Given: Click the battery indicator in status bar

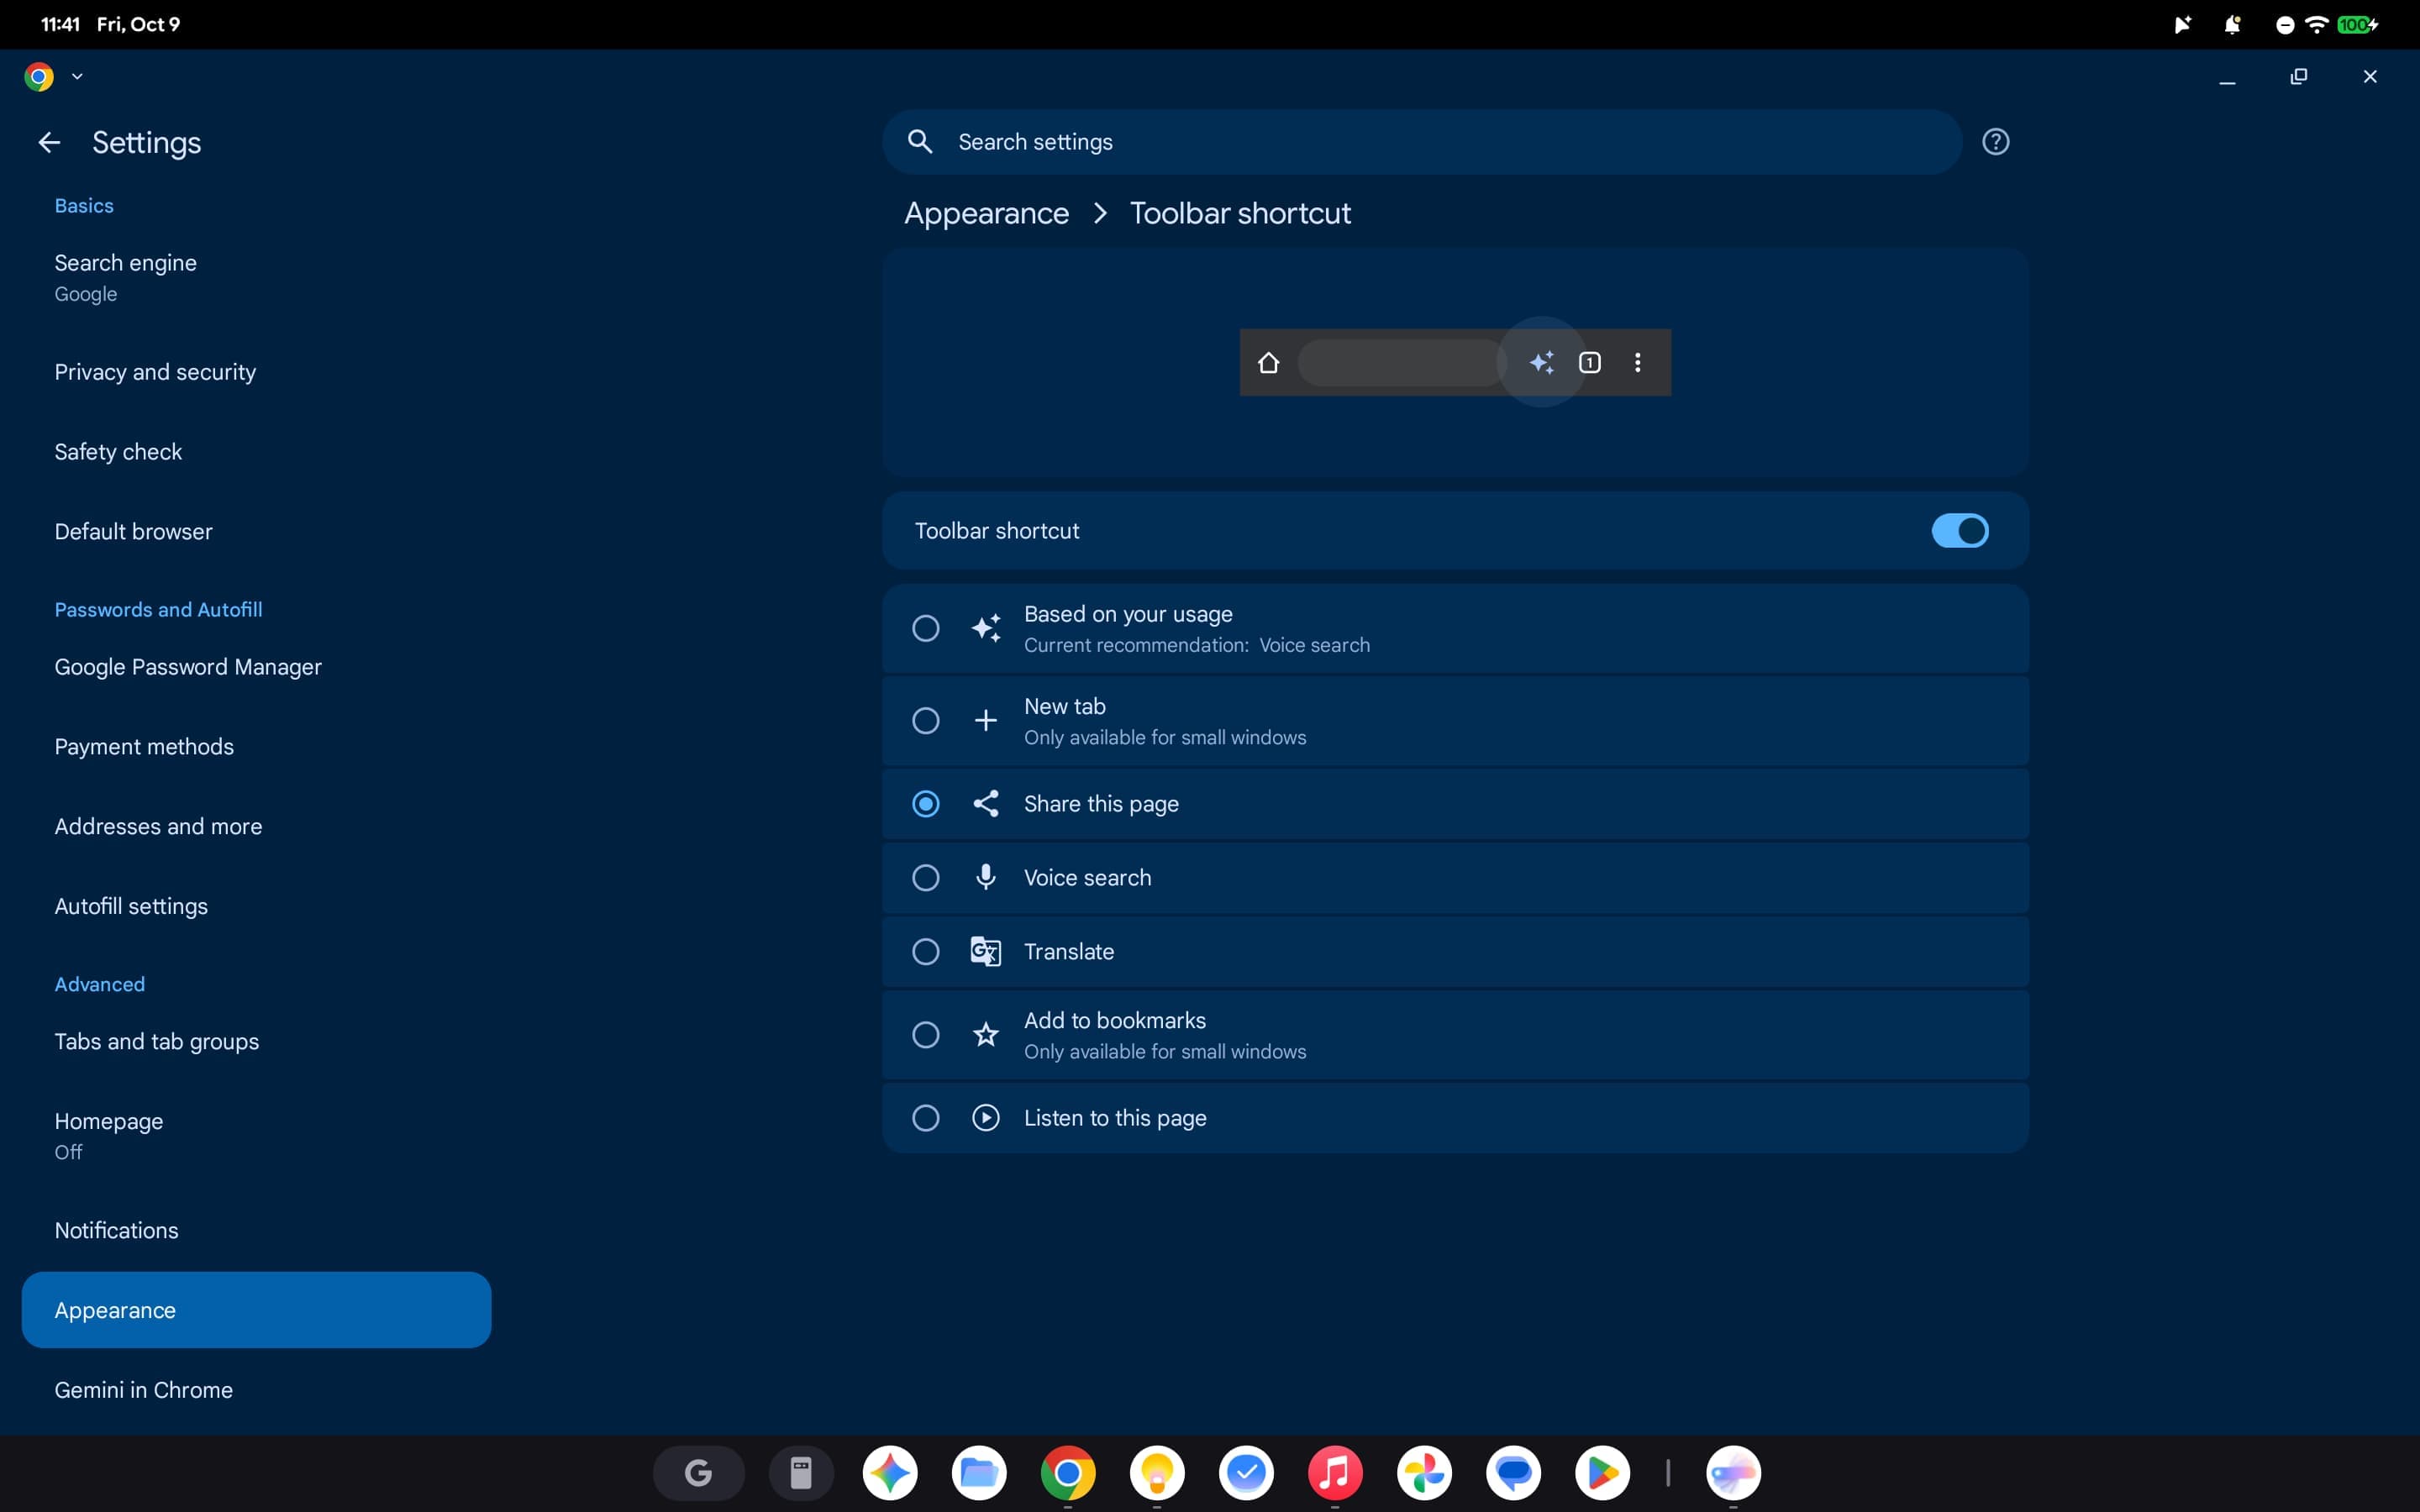Looking at the screenshot, I should tap(2357, 25).
